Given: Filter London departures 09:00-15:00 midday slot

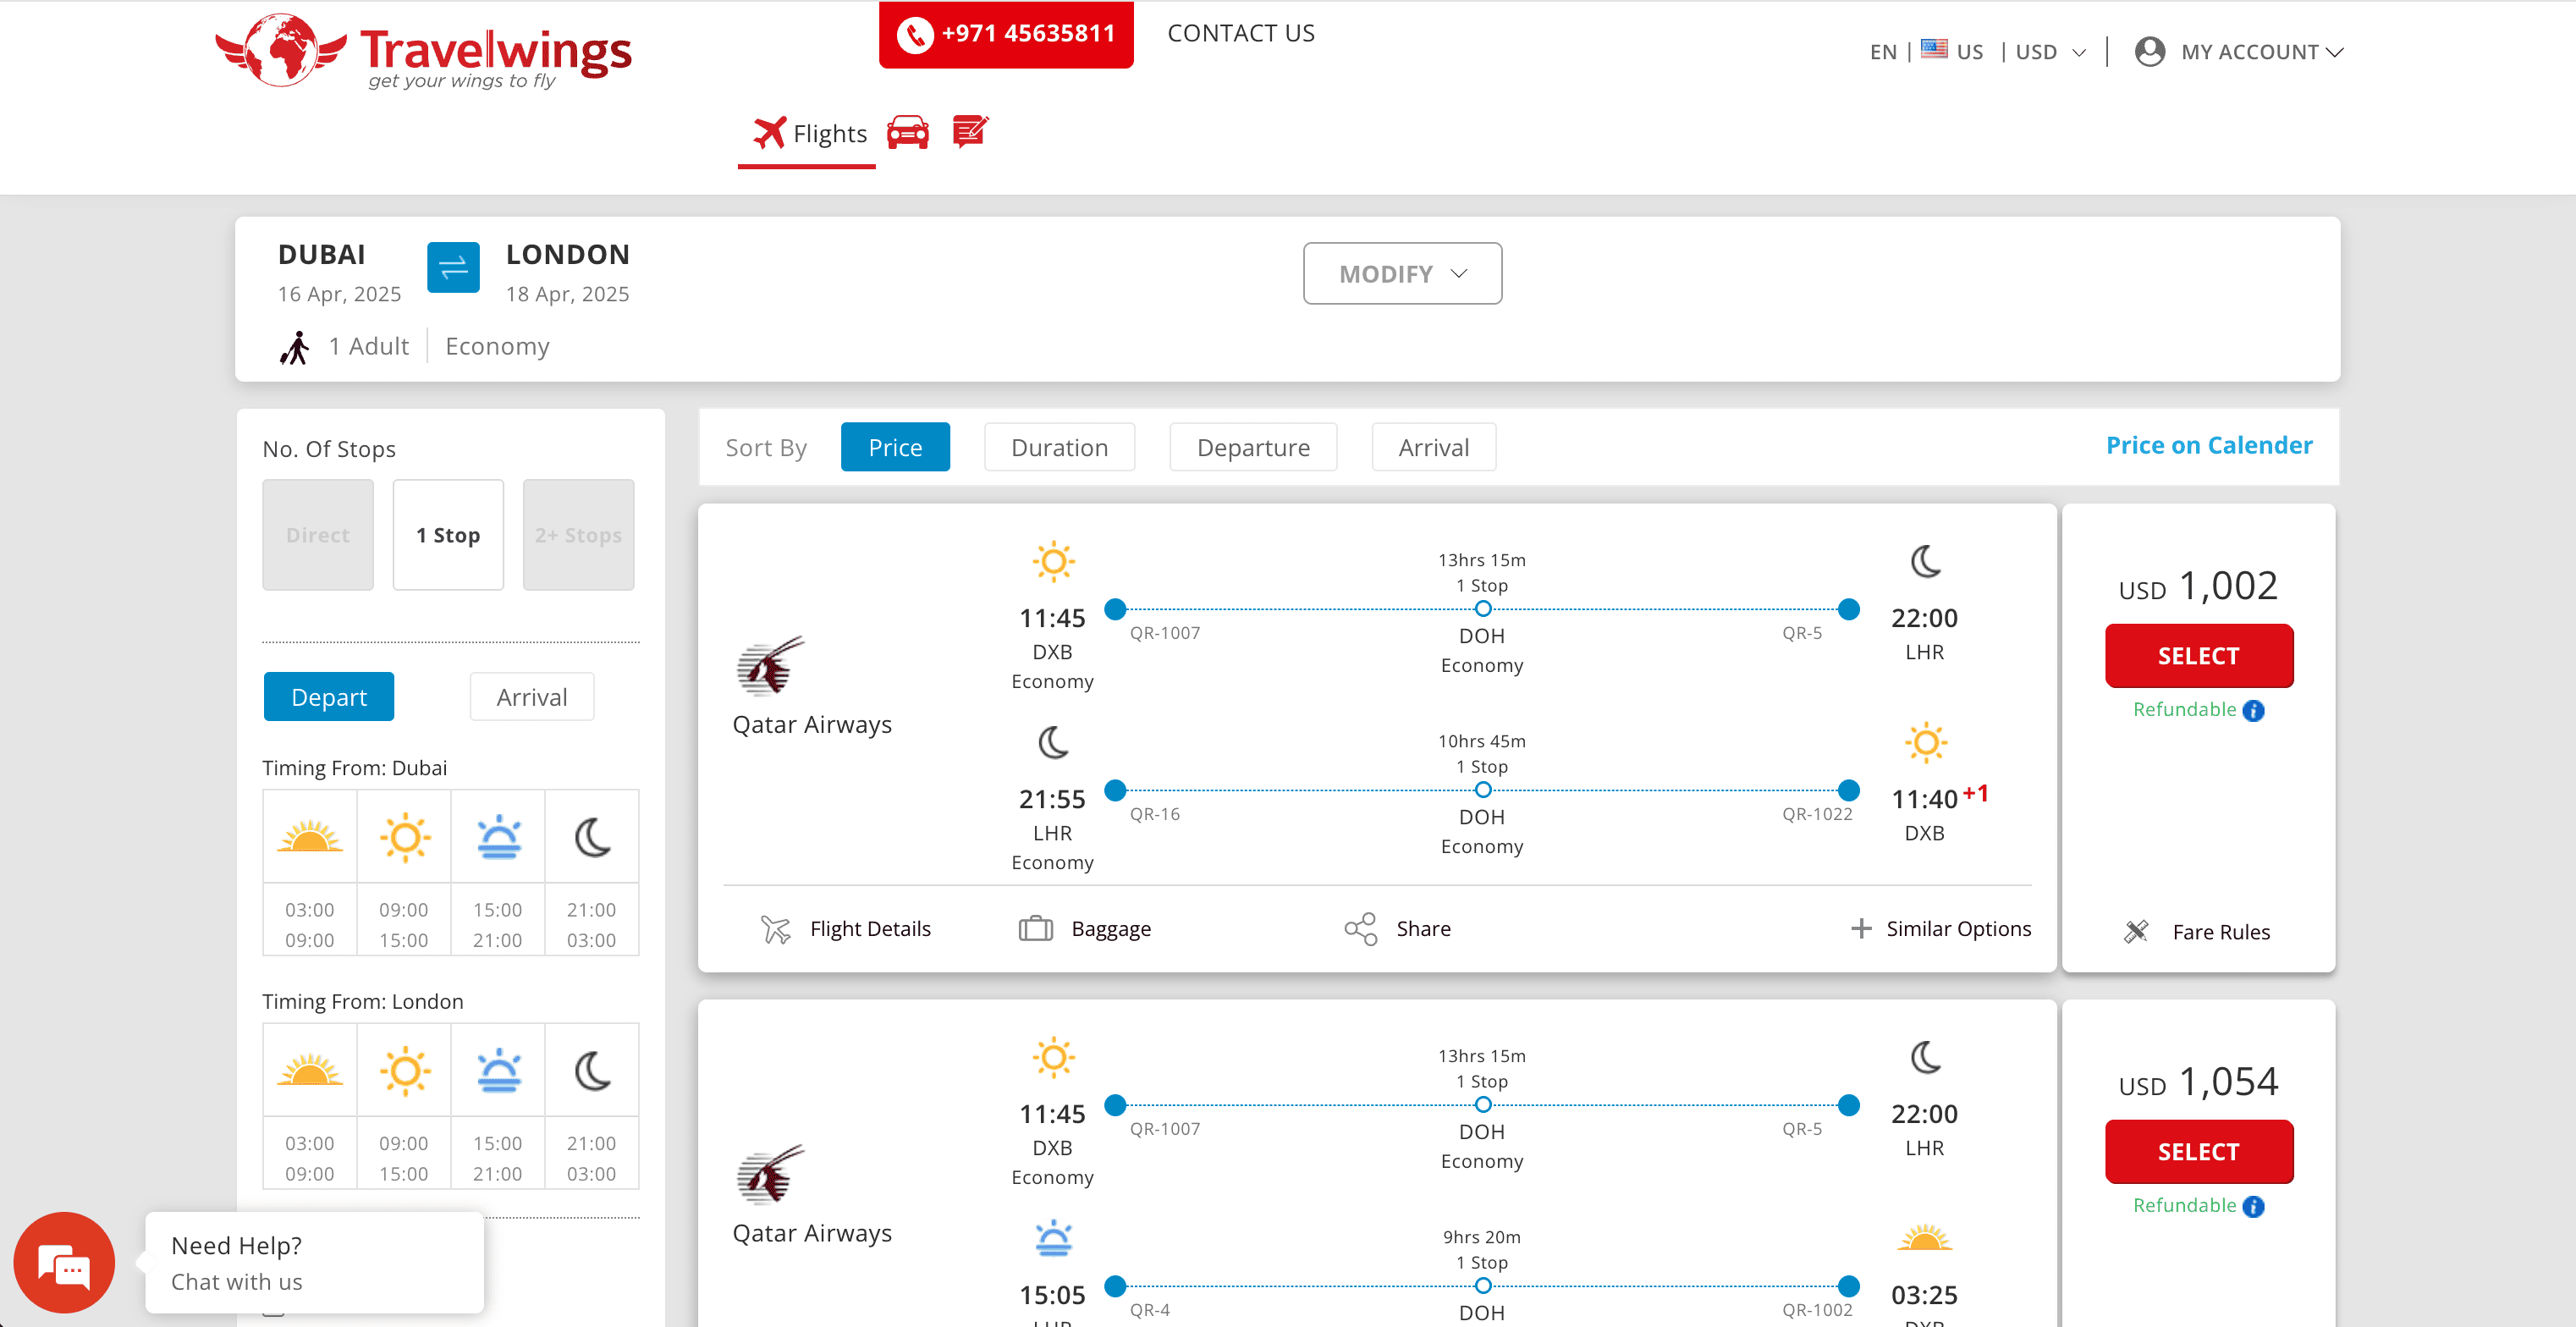Looking at the screenshot, I should [x=404, y=1106].
